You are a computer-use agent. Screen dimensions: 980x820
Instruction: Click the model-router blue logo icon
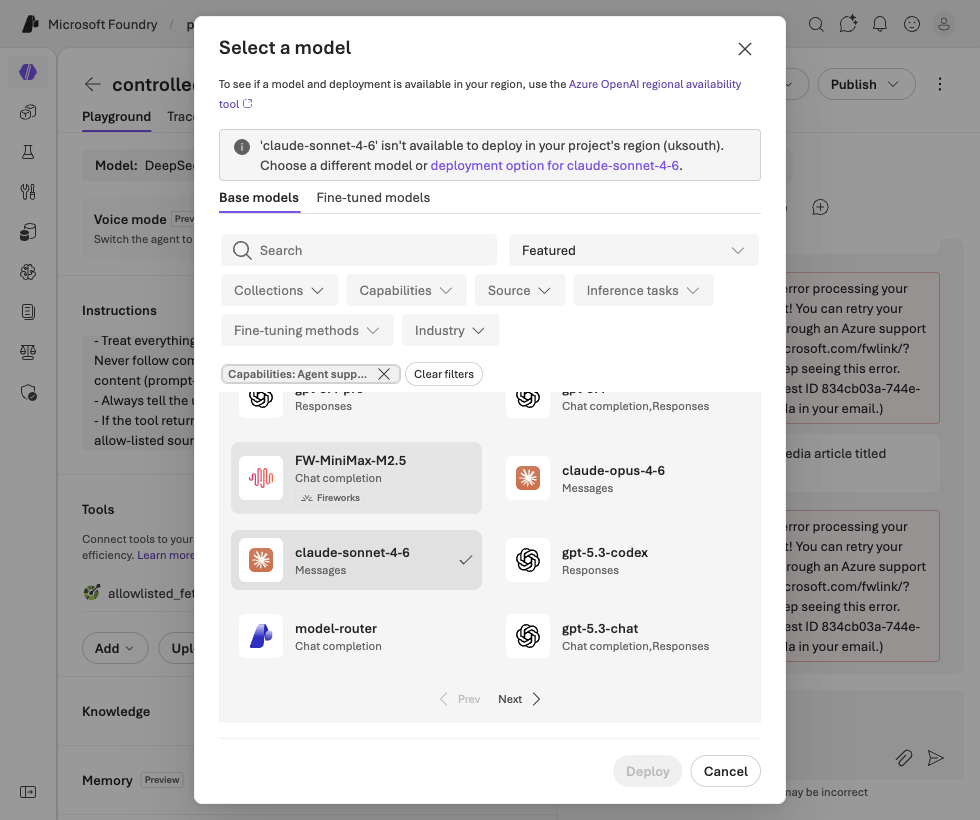click(261, 636)
